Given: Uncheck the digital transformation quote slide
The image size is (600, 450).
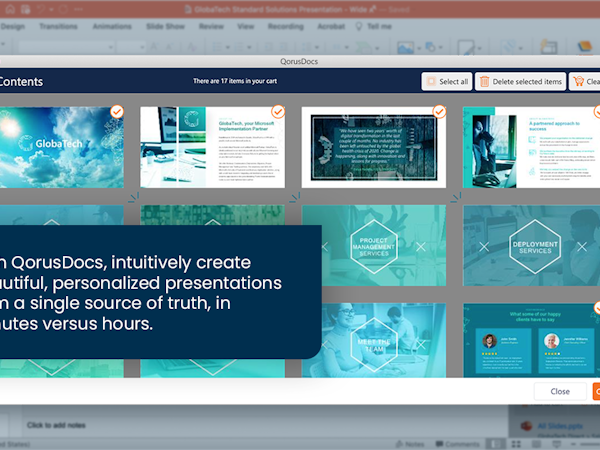Looking at the screenshot, I should point(438,111).
